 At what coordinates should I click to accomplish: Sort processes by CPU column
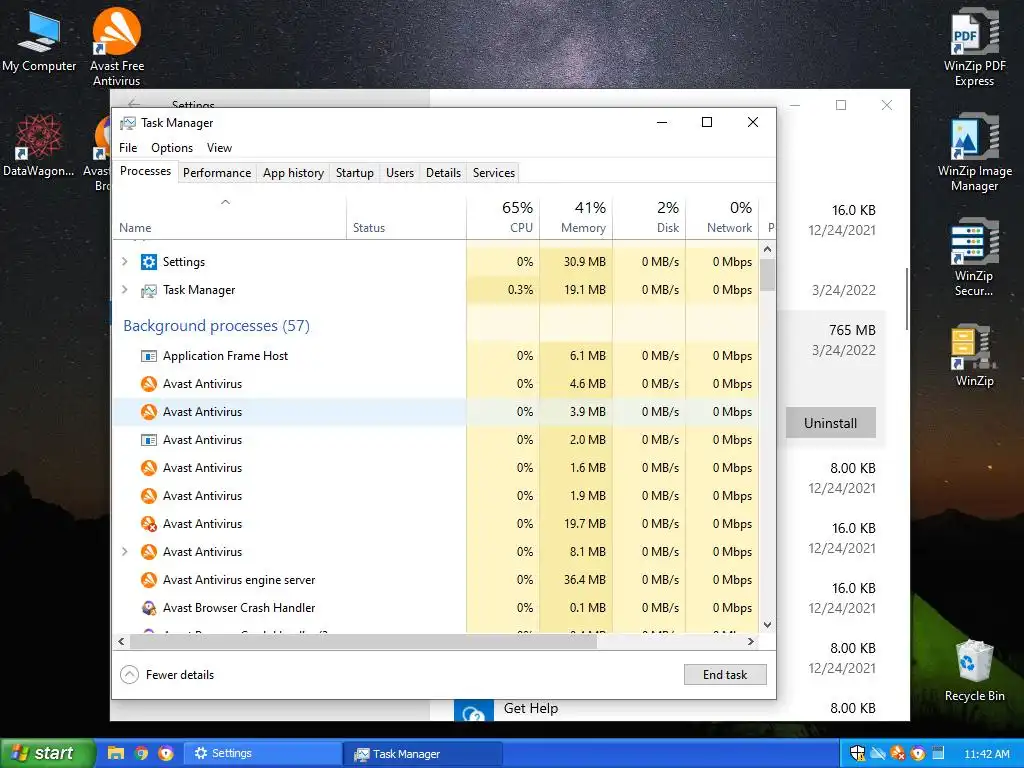coord(503,217)
